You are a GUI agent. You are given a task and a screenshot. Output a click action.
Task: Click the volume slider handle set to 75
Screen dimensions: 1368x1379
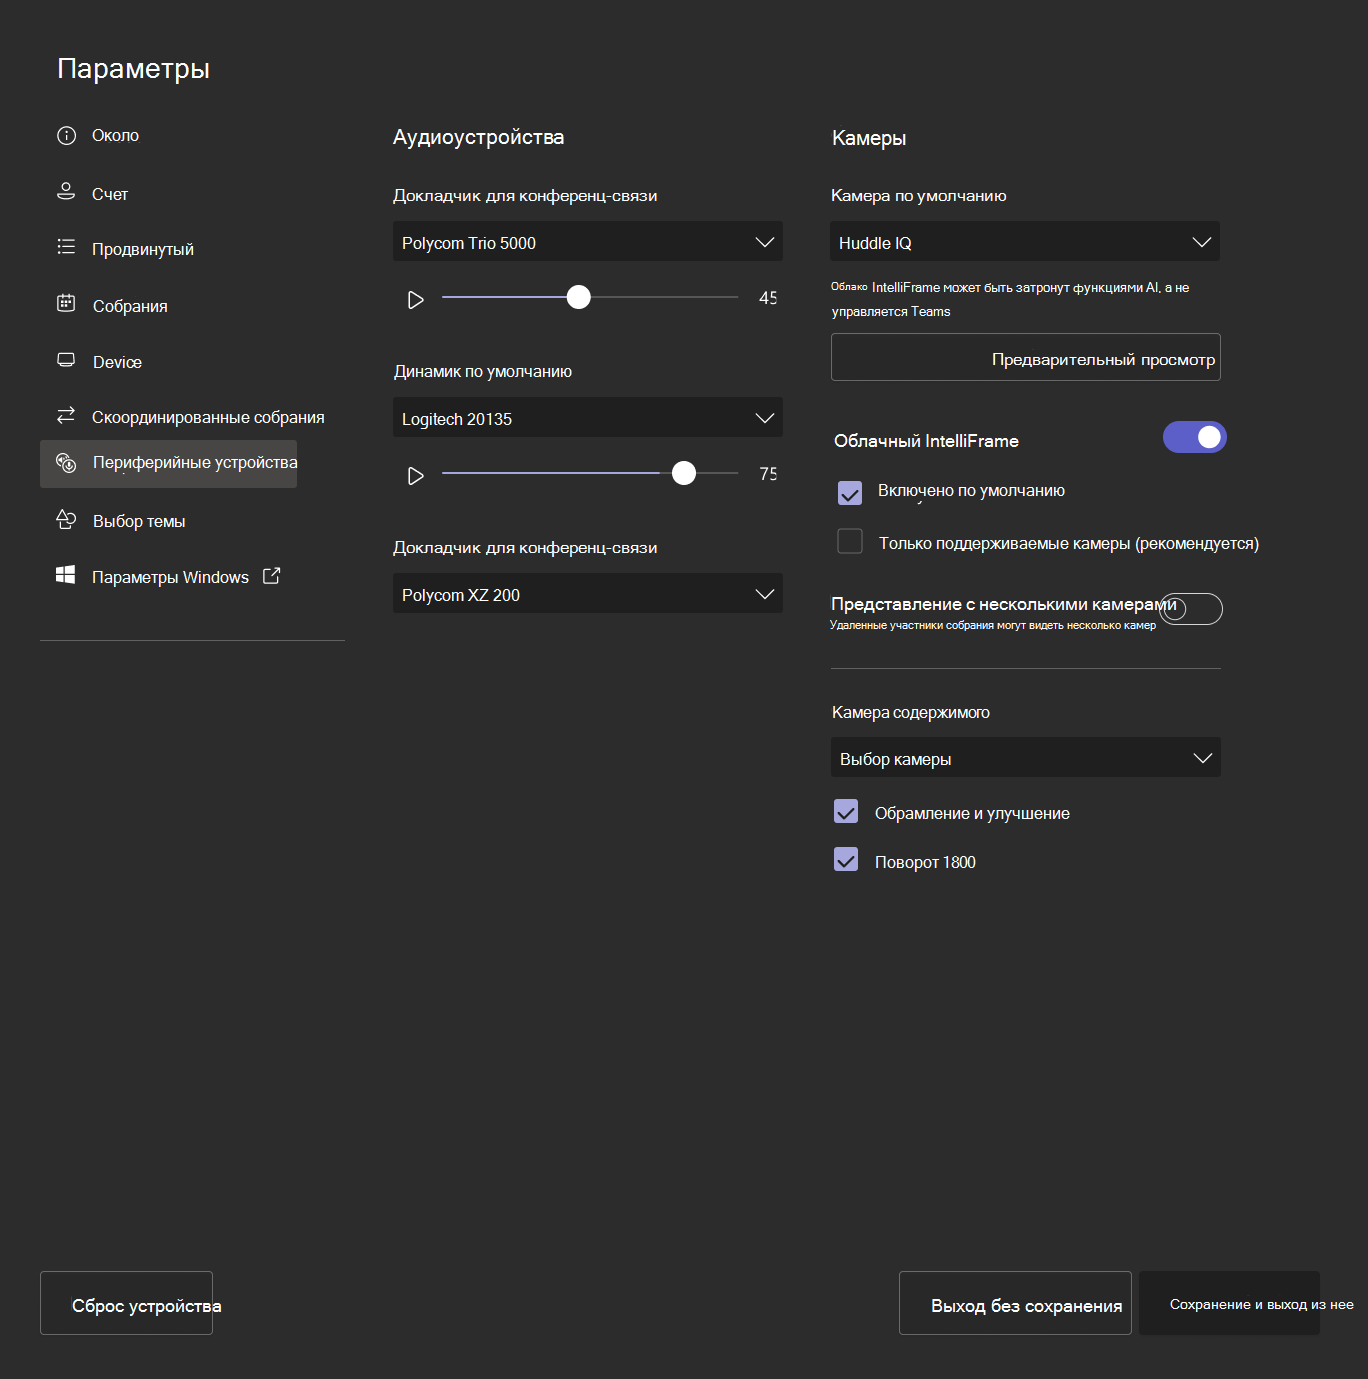point(684,473)
